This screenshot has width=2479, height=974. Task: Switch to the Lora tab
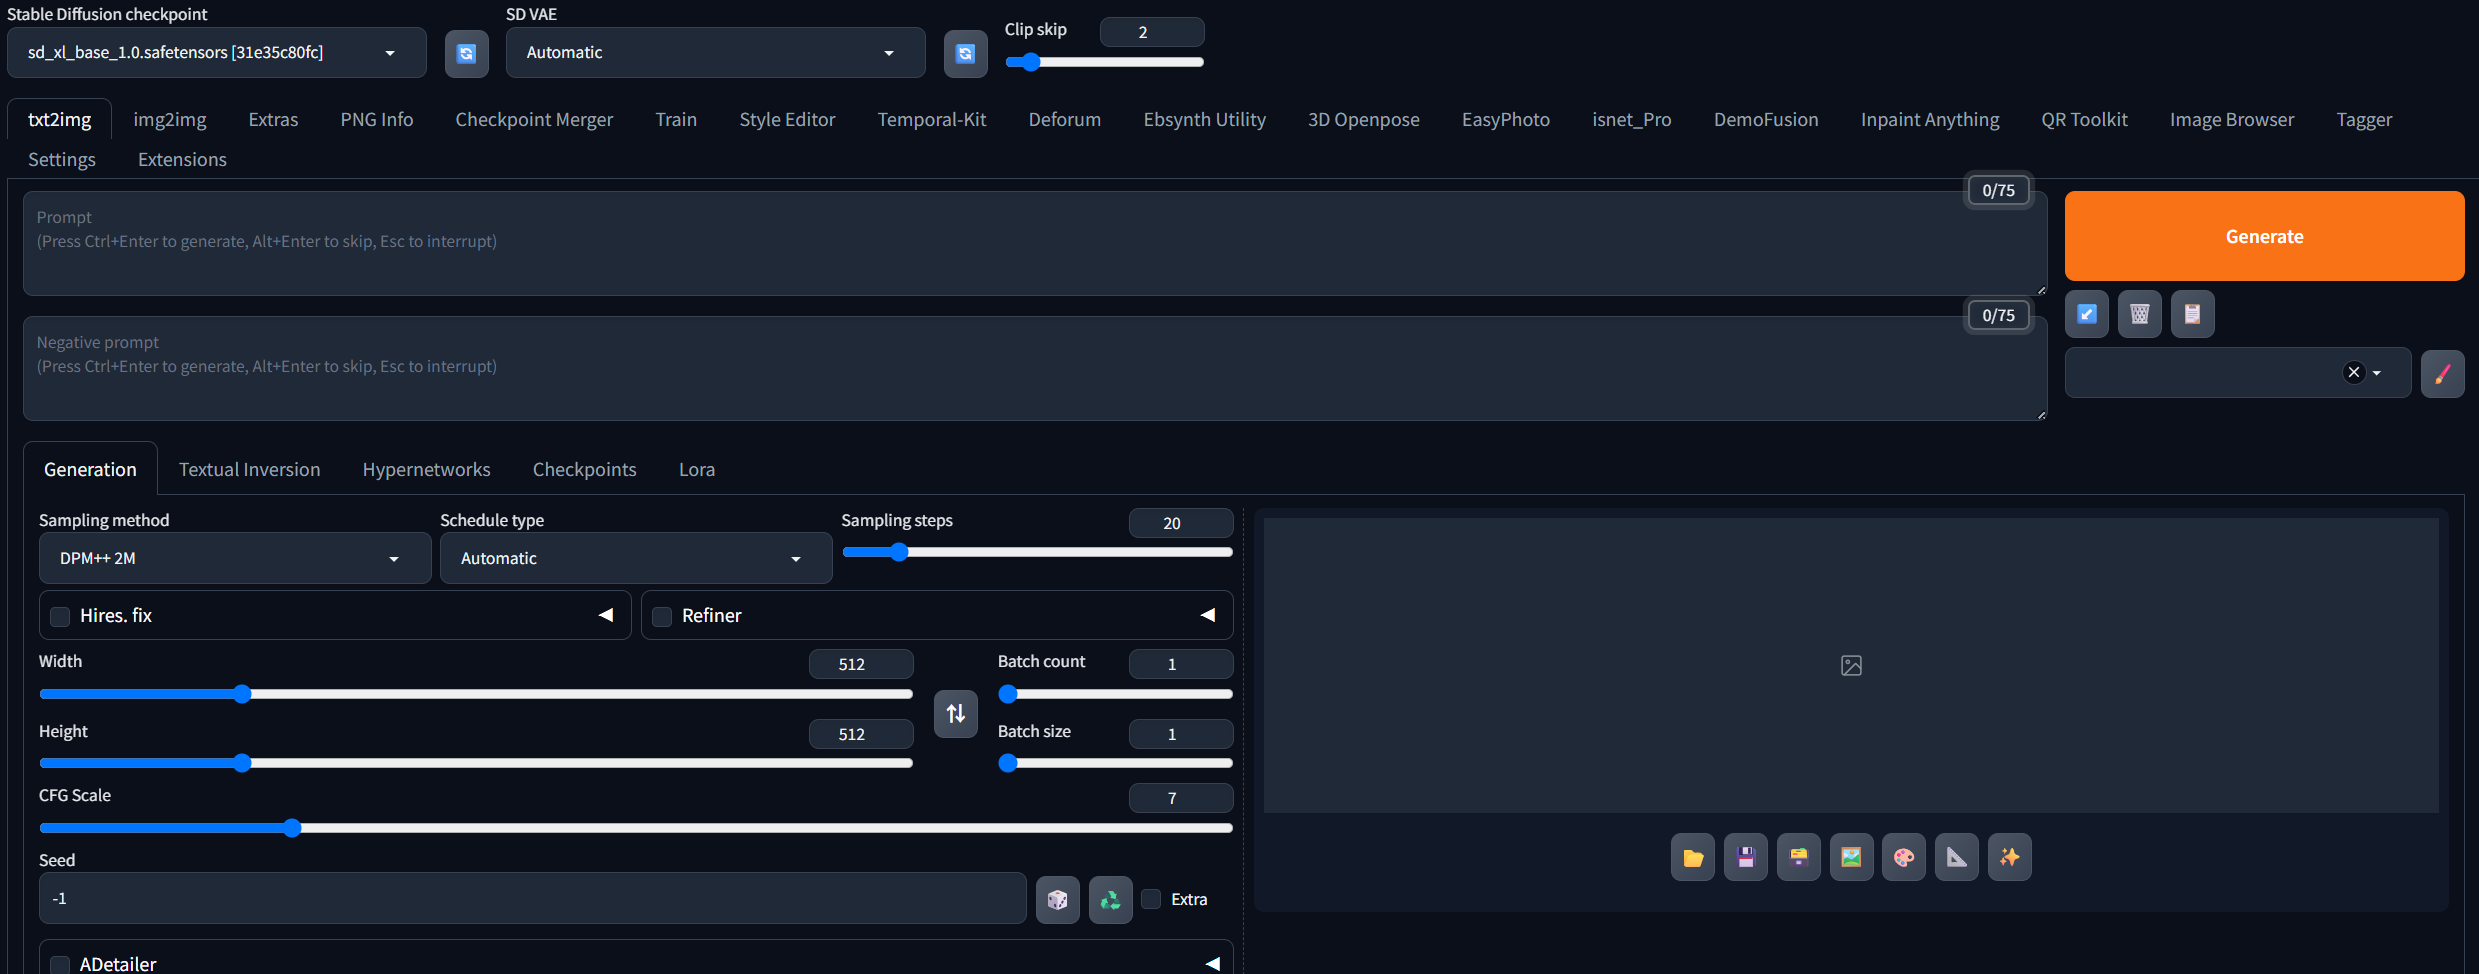697,470
